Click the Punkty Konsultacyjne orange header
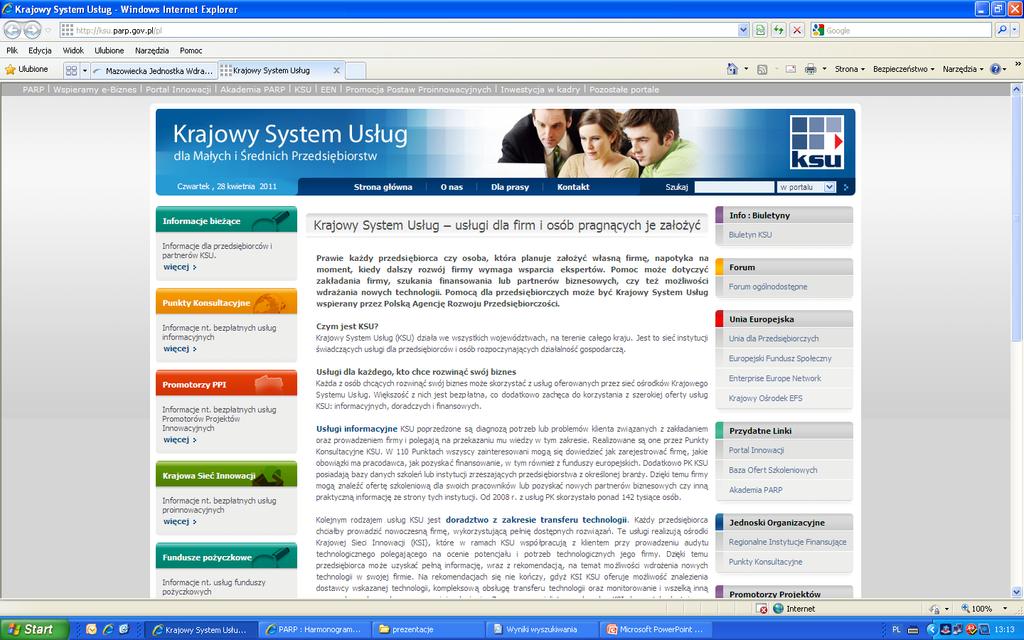The height and width of the screenshot is (640, 1024). pyautogui.click(x=226, y=302)
